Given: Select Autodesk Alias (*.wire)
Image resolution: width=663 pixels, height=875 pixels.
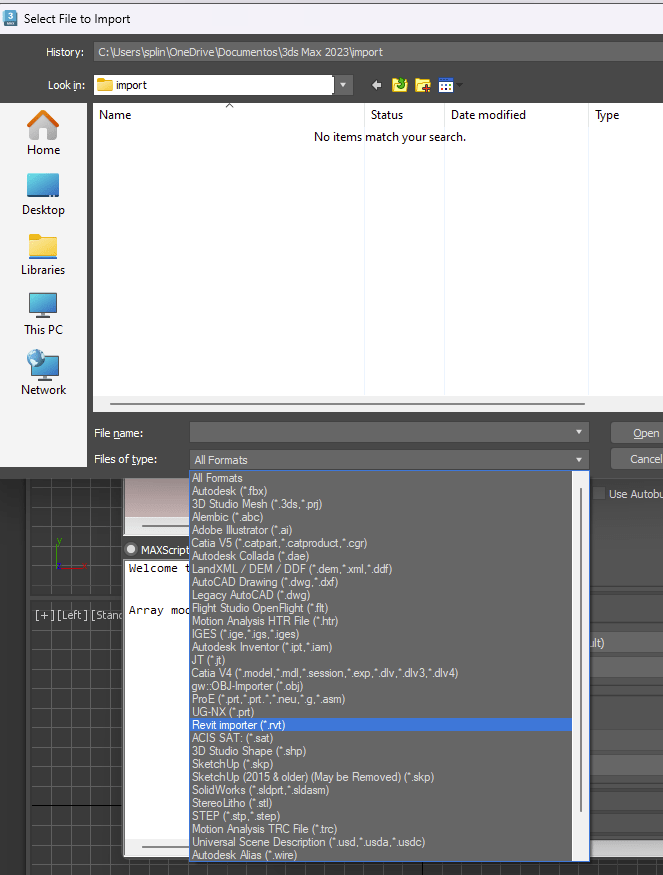Looking at the screenshot, I should click(382, 855).
